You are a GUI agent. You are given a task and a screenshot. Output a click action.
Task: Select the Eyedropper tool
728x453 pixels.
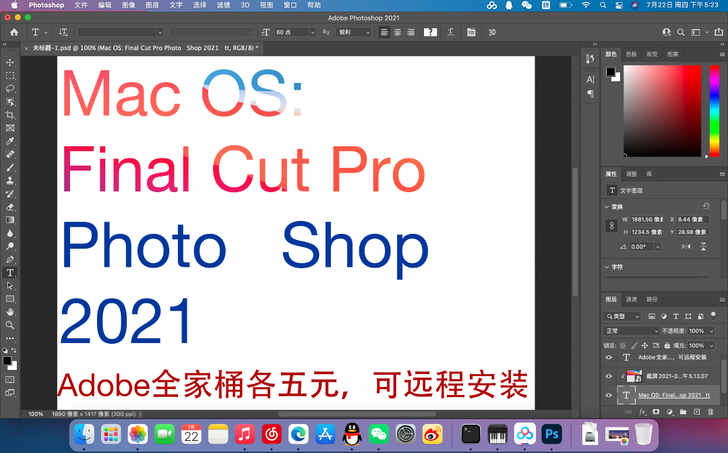pyautogui.click(x=10, y=141)
